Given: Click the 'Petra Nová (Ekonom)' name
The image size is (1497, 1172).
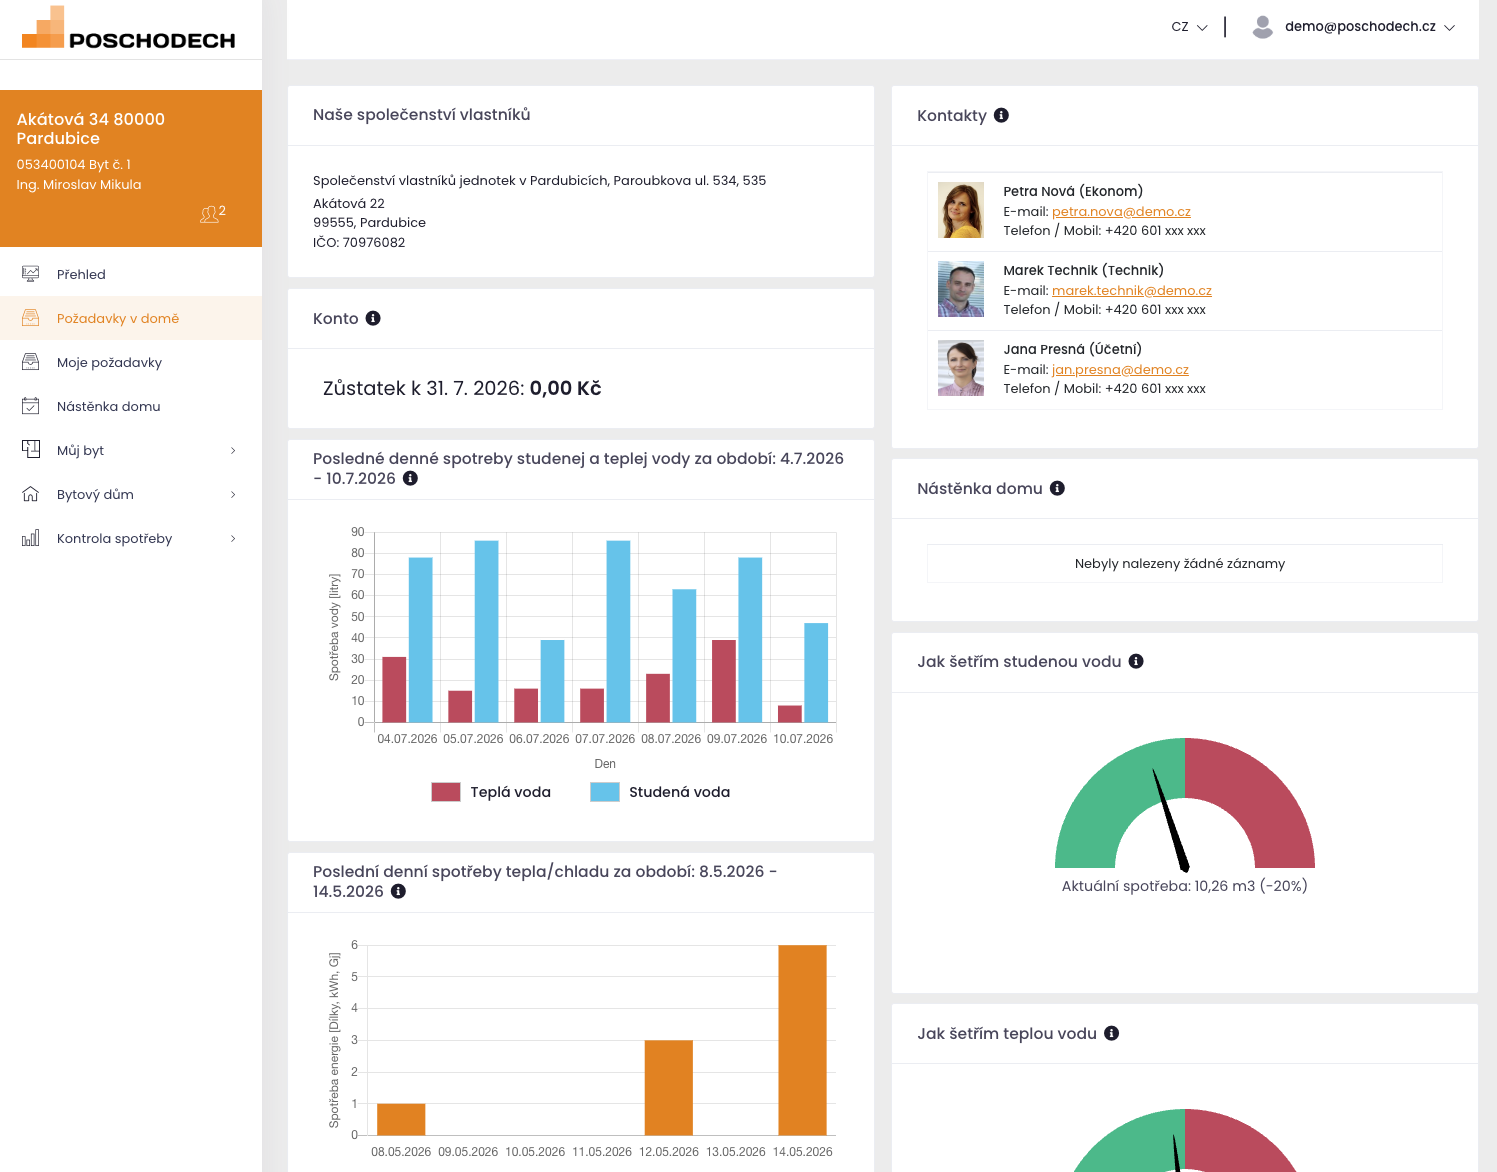Looking at the screenshot, I should tap(1073, 191).
